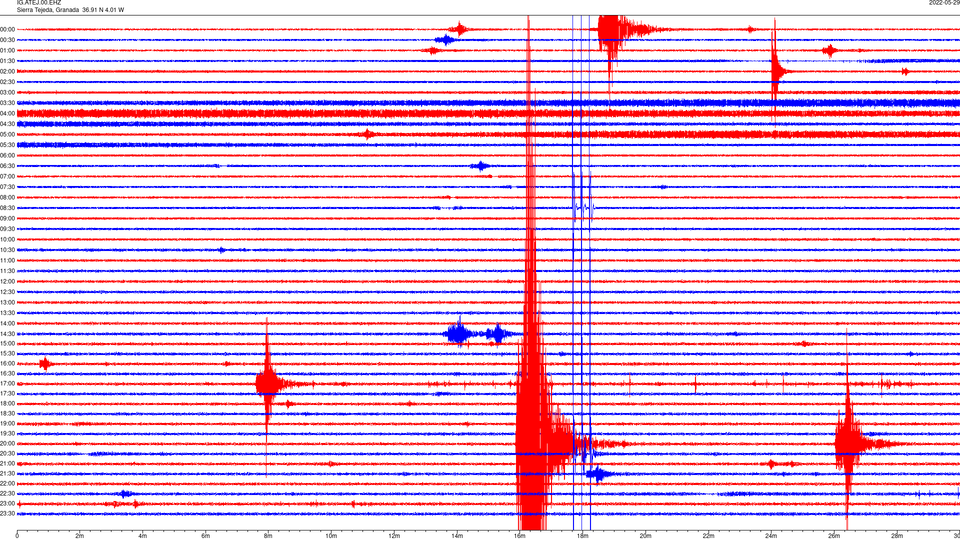Screen dimensions: 960x540
Task: Select the 13:30 trace label
Action: (7, 313)
